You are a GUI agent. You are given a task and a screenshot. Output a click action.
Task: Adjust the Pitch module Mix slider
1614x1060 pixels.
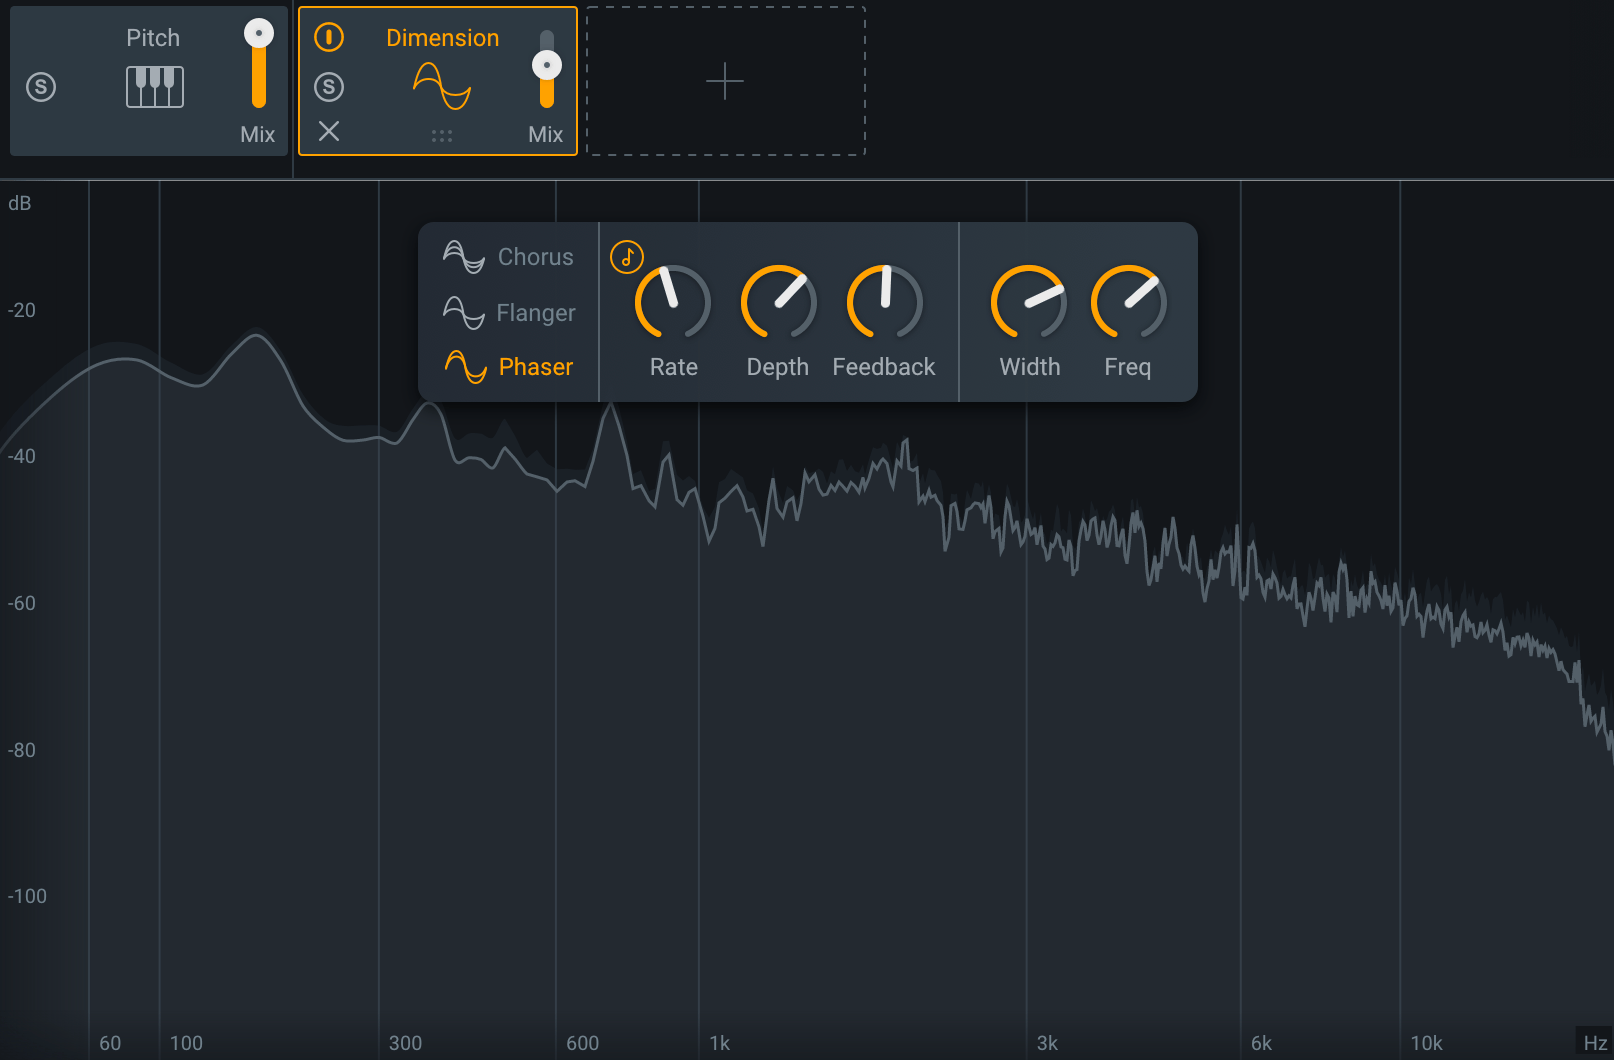coord(259,63)
